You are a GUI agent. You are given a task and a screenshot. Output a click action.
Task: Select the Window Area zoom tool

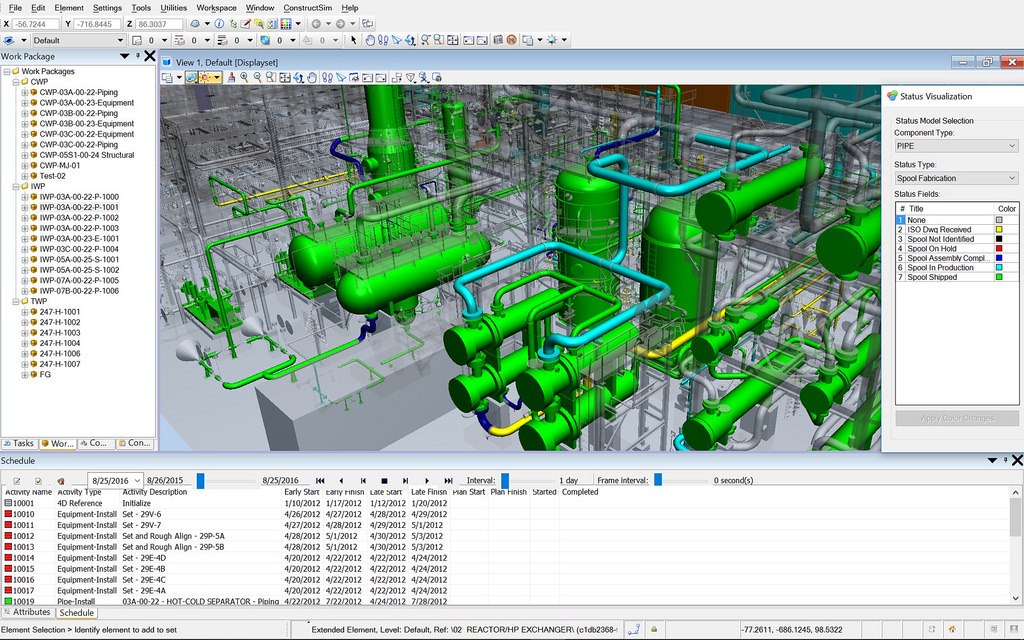270,78
